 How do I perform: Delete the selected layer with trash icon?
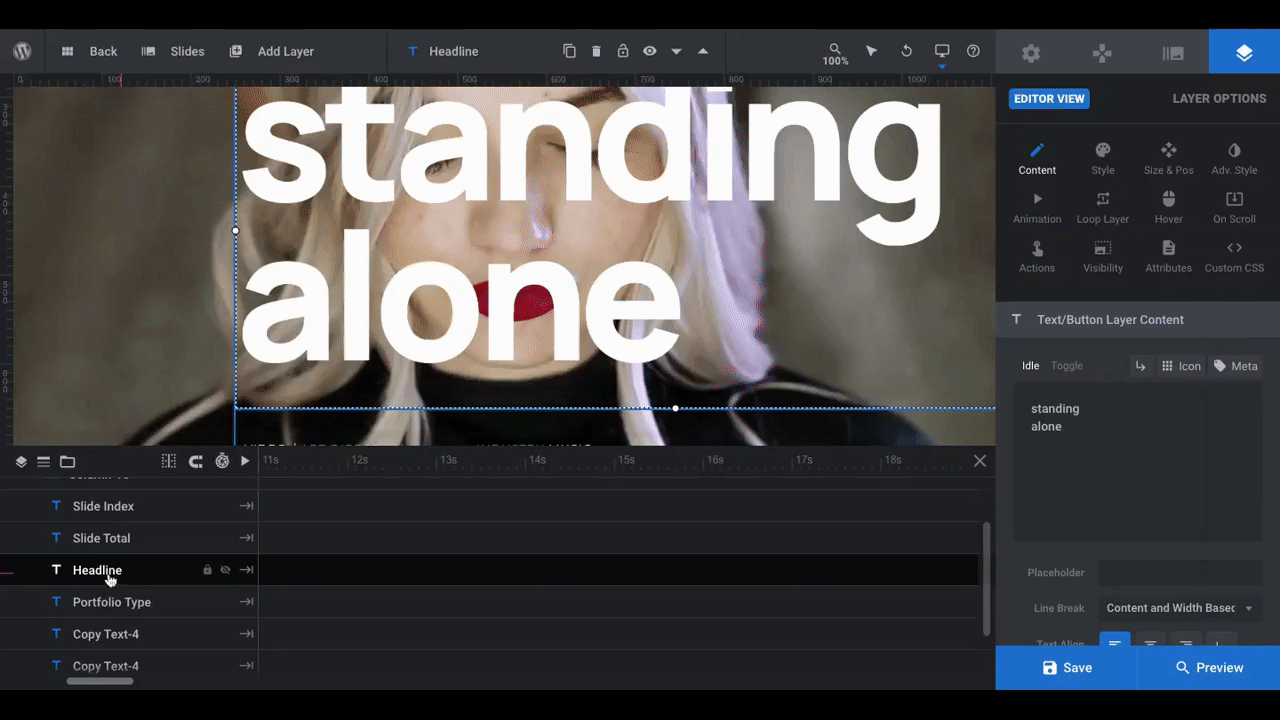596,51
